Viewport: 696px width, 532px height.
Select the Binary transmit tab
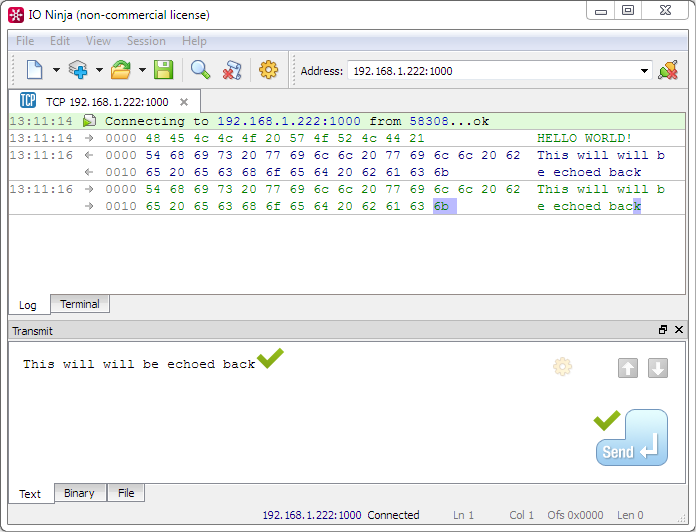coord(79,493)
